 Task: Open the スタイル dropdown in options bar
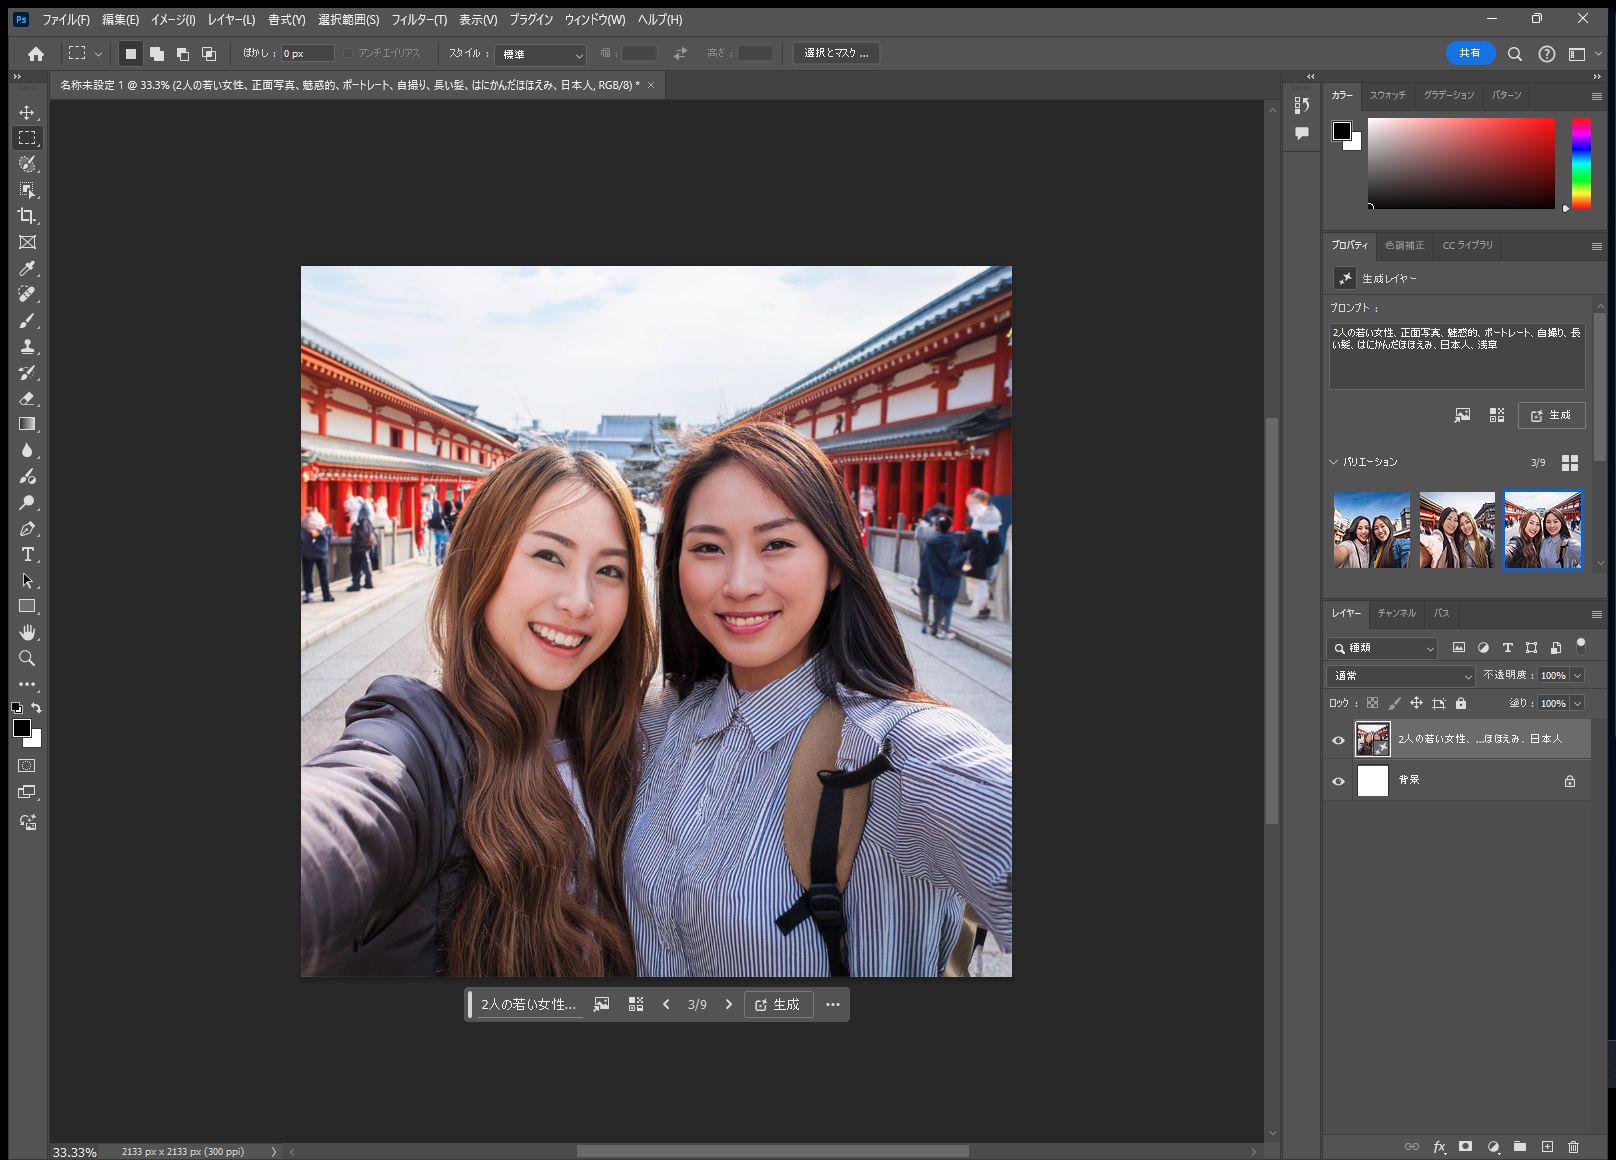540,53
